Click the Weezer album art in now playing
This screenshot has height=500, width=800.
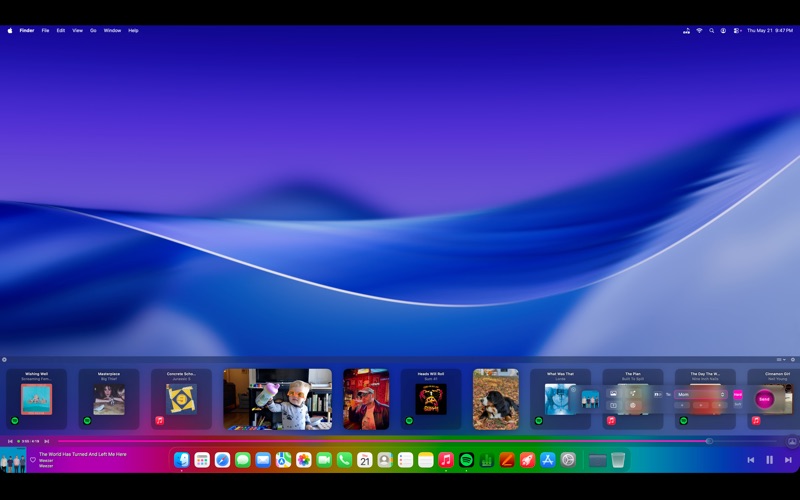[x=13, y=460]
